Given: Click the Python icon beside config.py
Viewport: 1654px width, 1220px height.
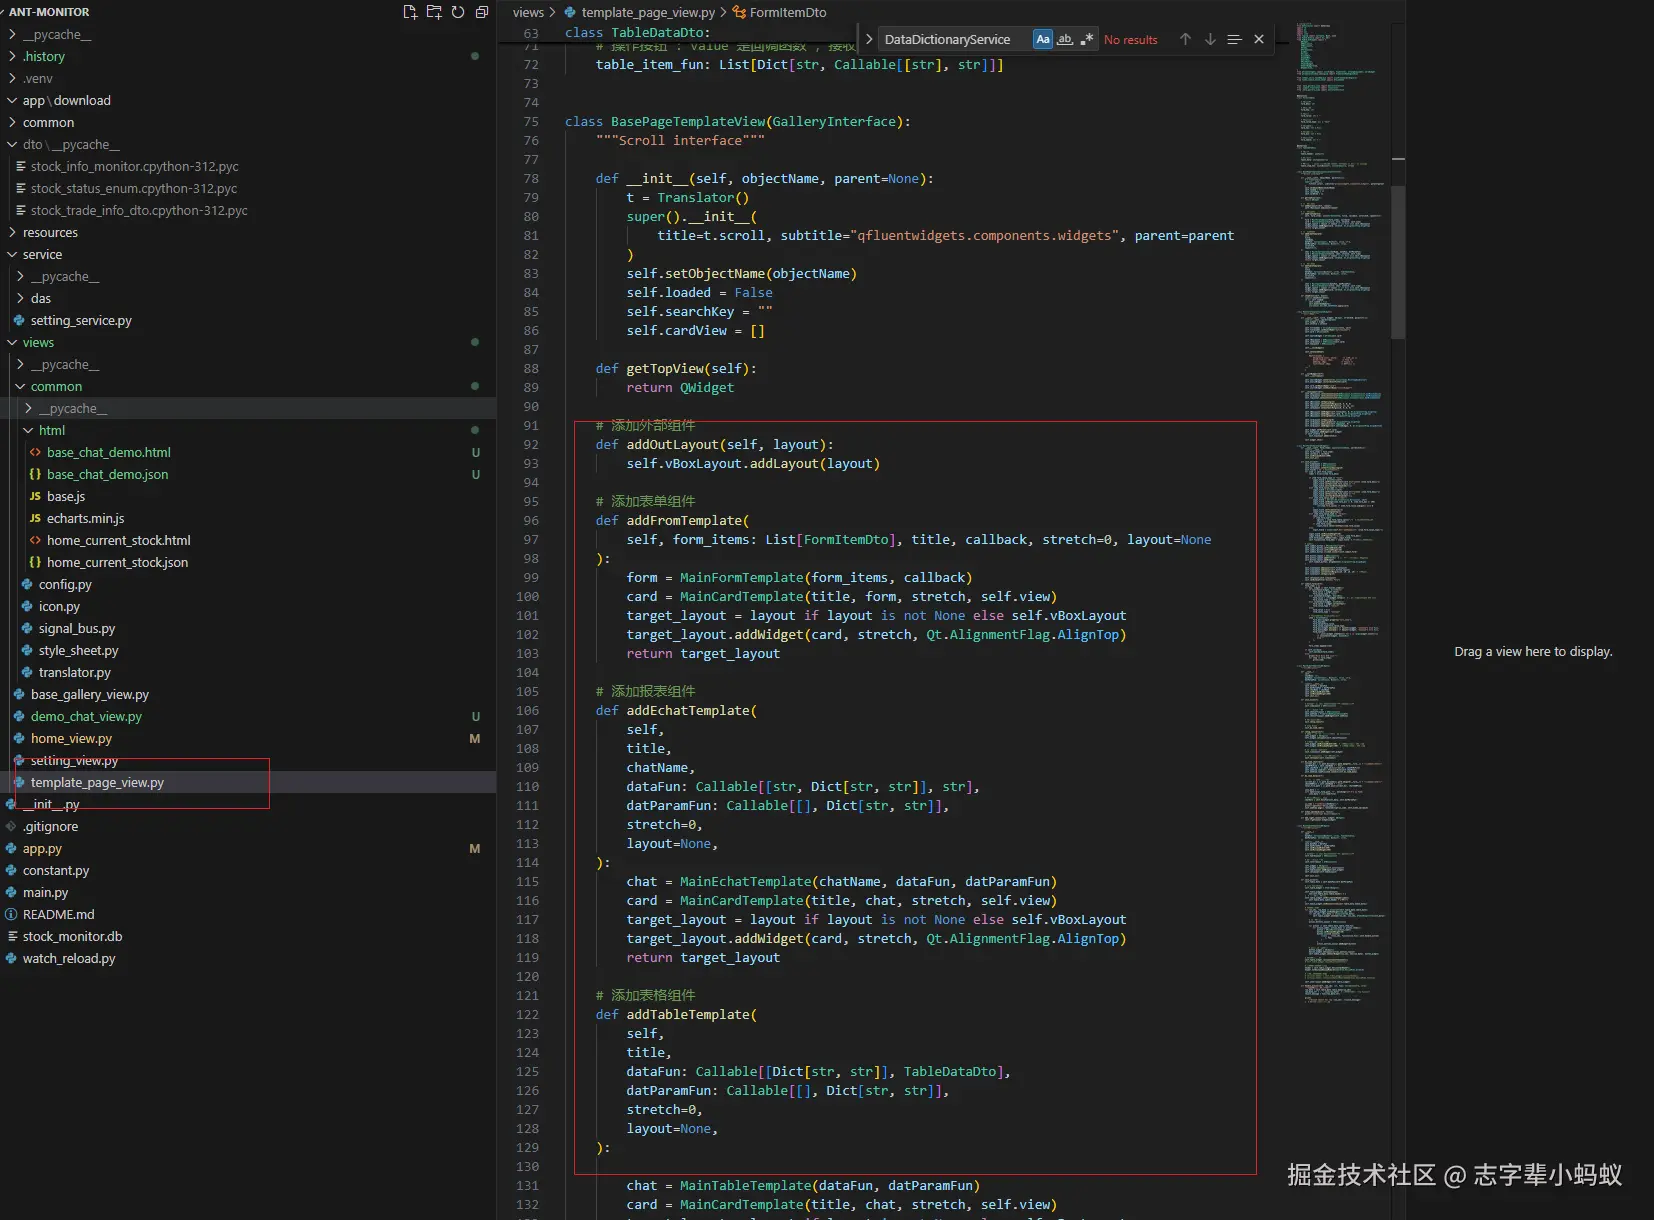Looking at the screenshot, I should point(27,584).
